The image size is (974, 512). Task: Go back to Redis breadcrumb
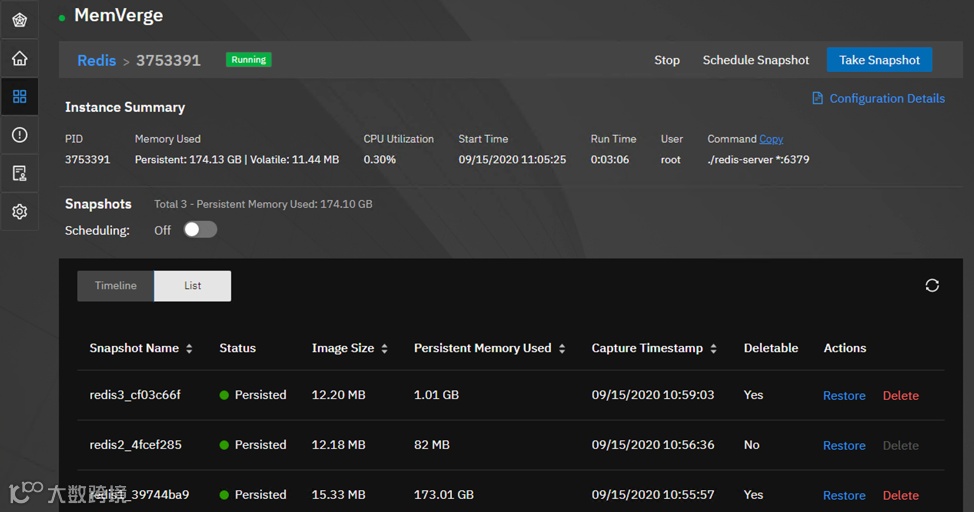pos(96,60)
